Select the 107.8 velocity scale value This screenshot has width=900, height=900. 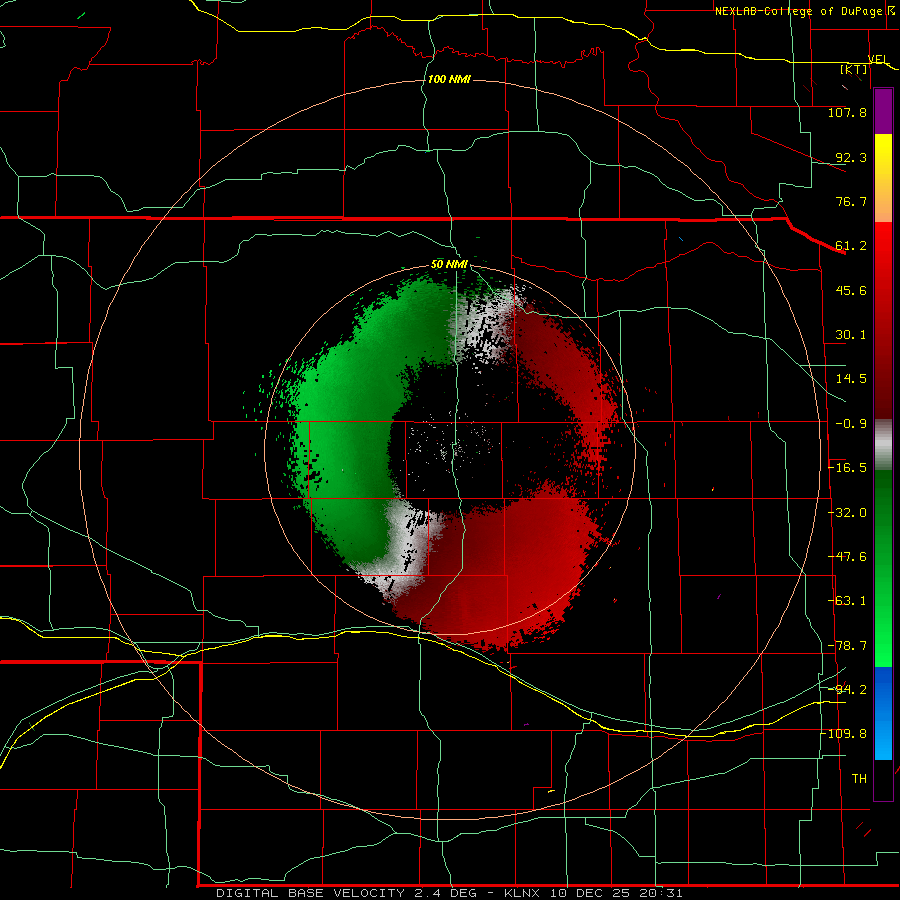847,112
